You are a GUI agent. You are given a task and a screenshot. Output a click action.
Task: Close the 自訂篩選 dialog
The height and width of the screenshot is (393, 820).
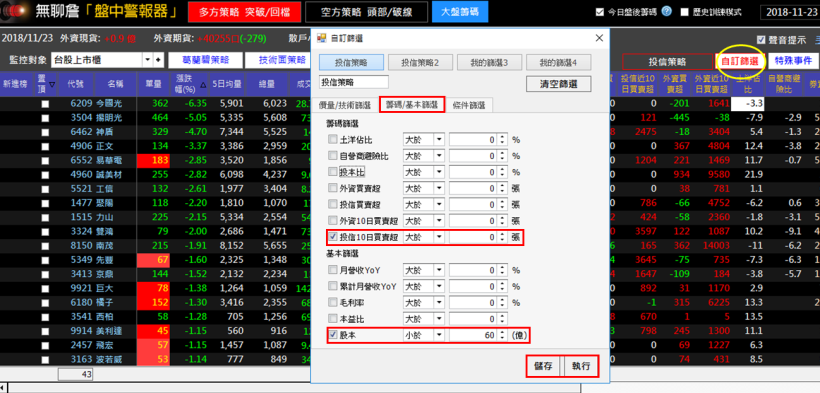(x=599, y=38)
